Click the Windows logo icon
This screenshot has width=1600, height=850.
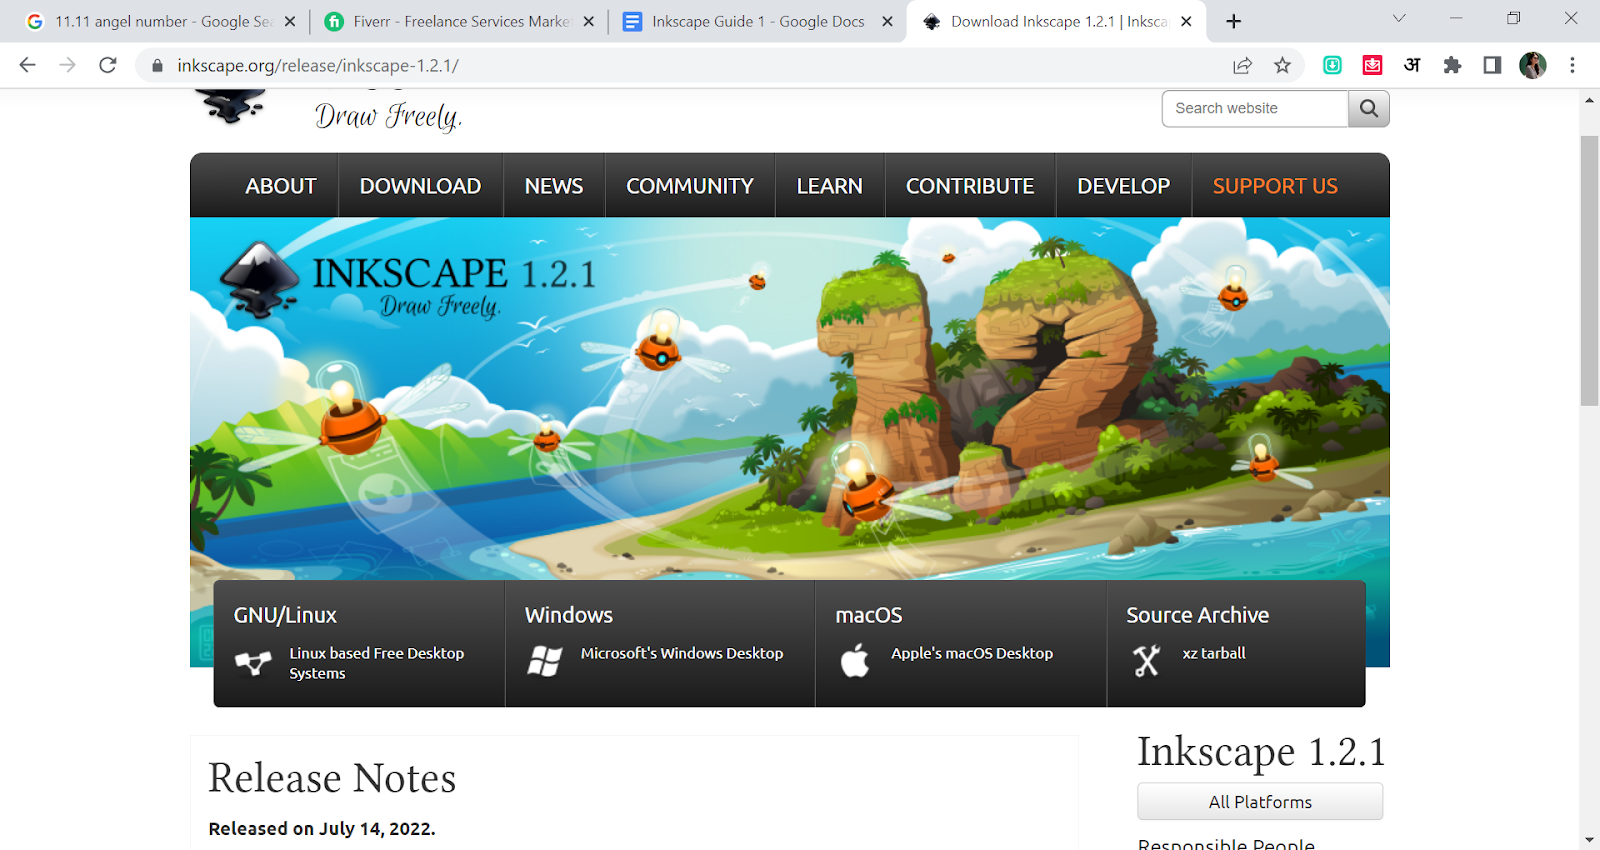(545, 661)
